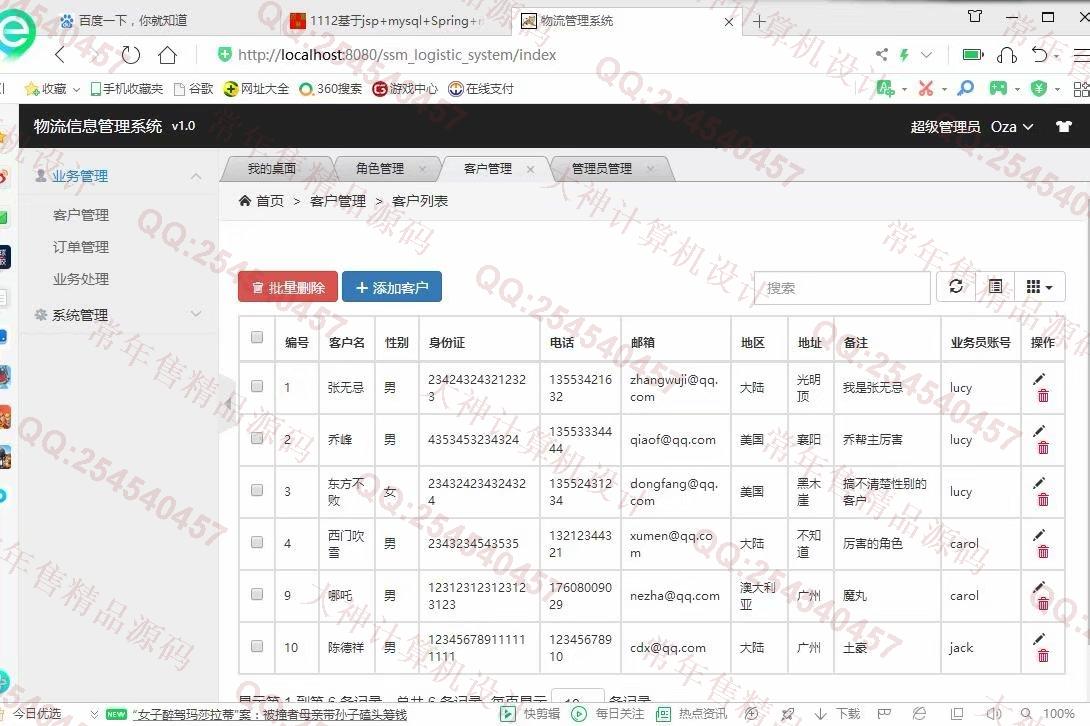Open 业务处理 in sidebar
Viewport: 1090px width, 726px height.
[81, 279]
